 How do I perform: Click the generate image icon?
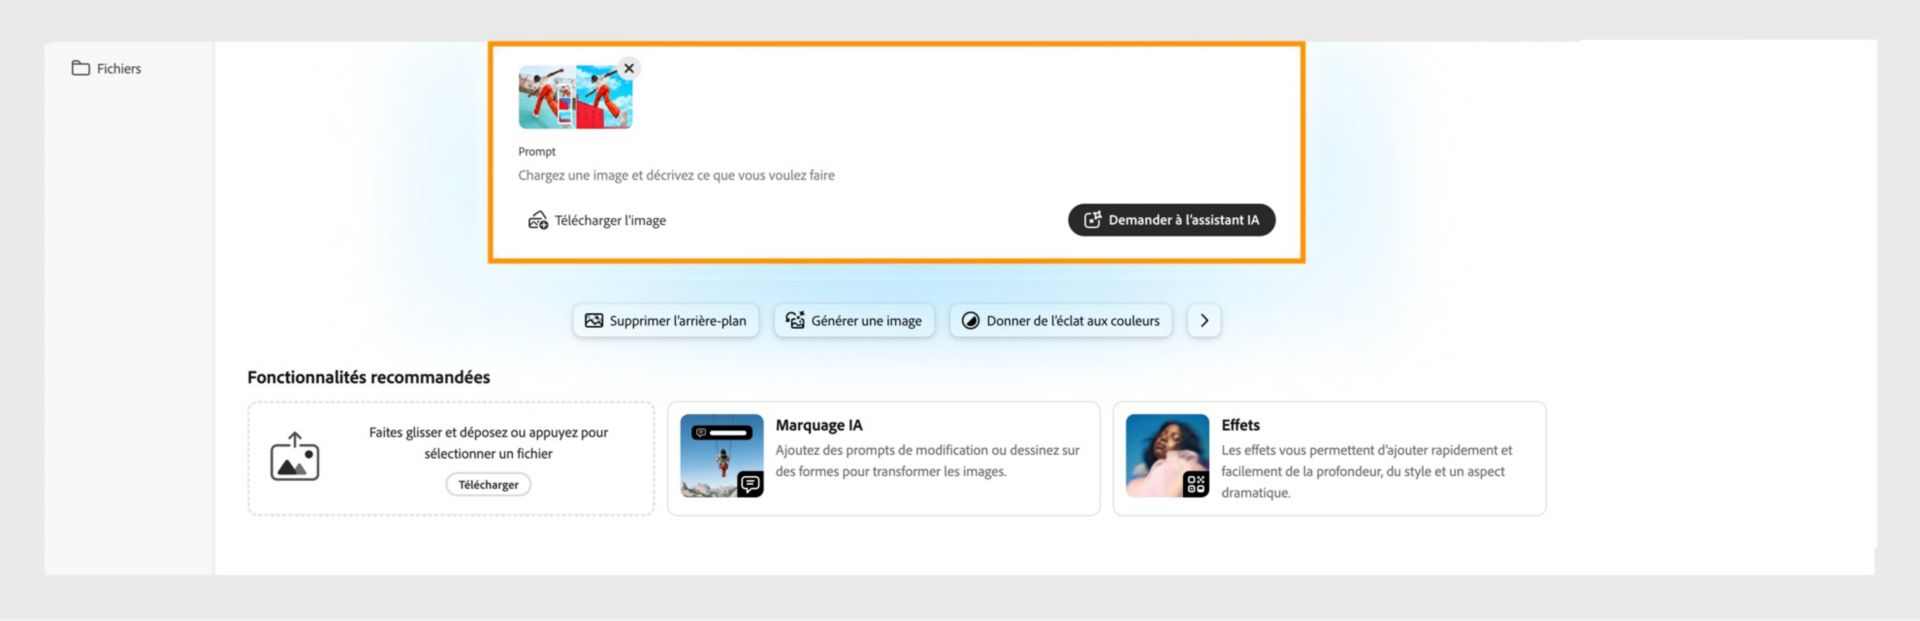pyautogui.click(x=795, y=320)
